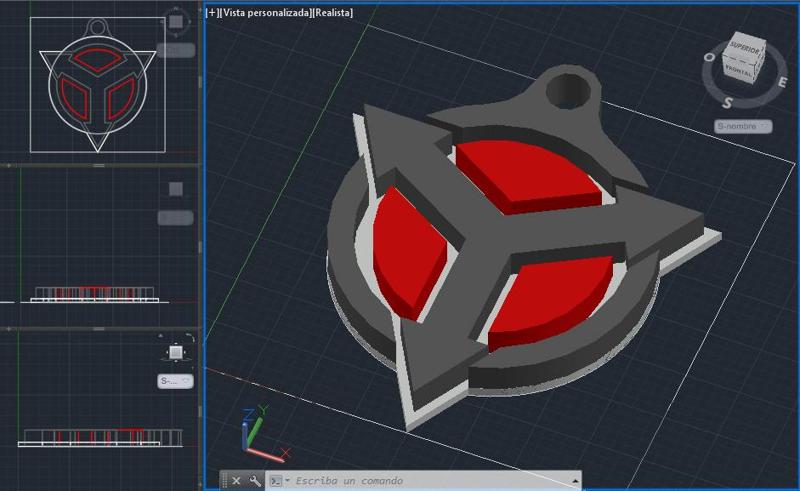Activate the middle-left elevation viewport drawing
Viewport: 800px width, 491px height.
pyautogui.click(x=94, y=294)
